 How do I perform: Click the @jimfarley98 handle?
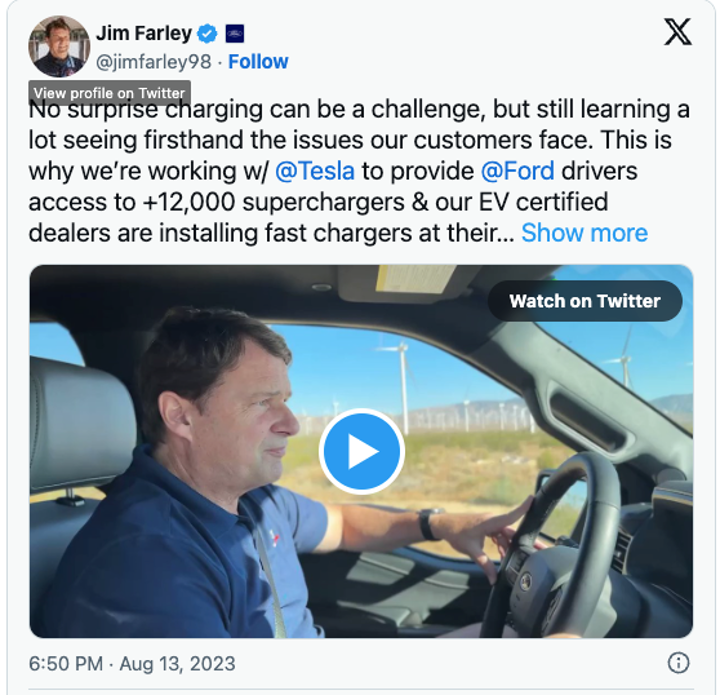[155, 62]
